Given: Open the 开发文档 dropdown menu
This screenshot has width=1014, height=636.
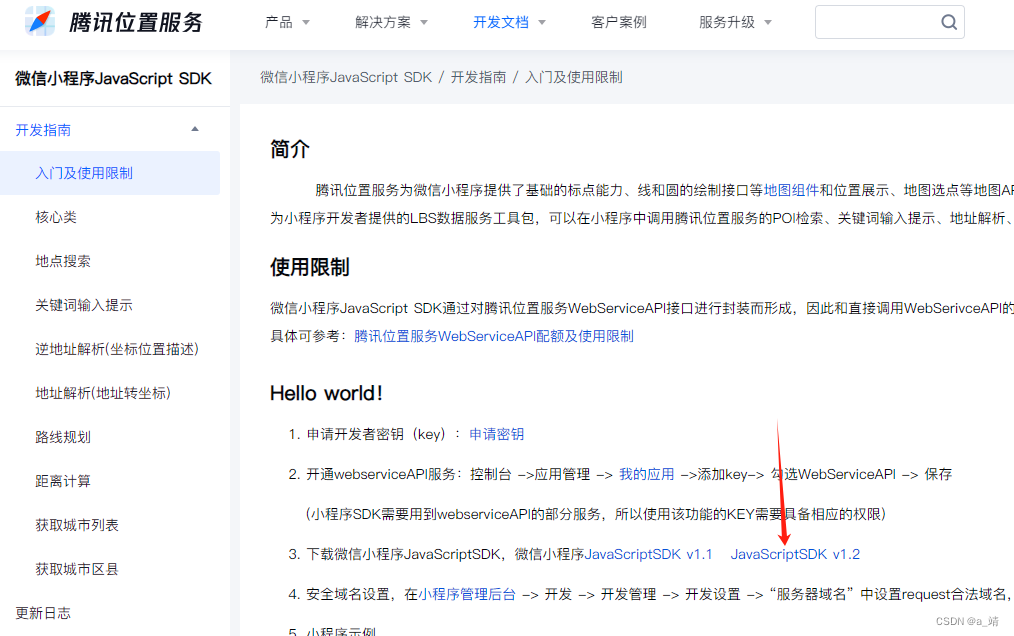Looking at the screenshot, I should (x=509, y=22).
